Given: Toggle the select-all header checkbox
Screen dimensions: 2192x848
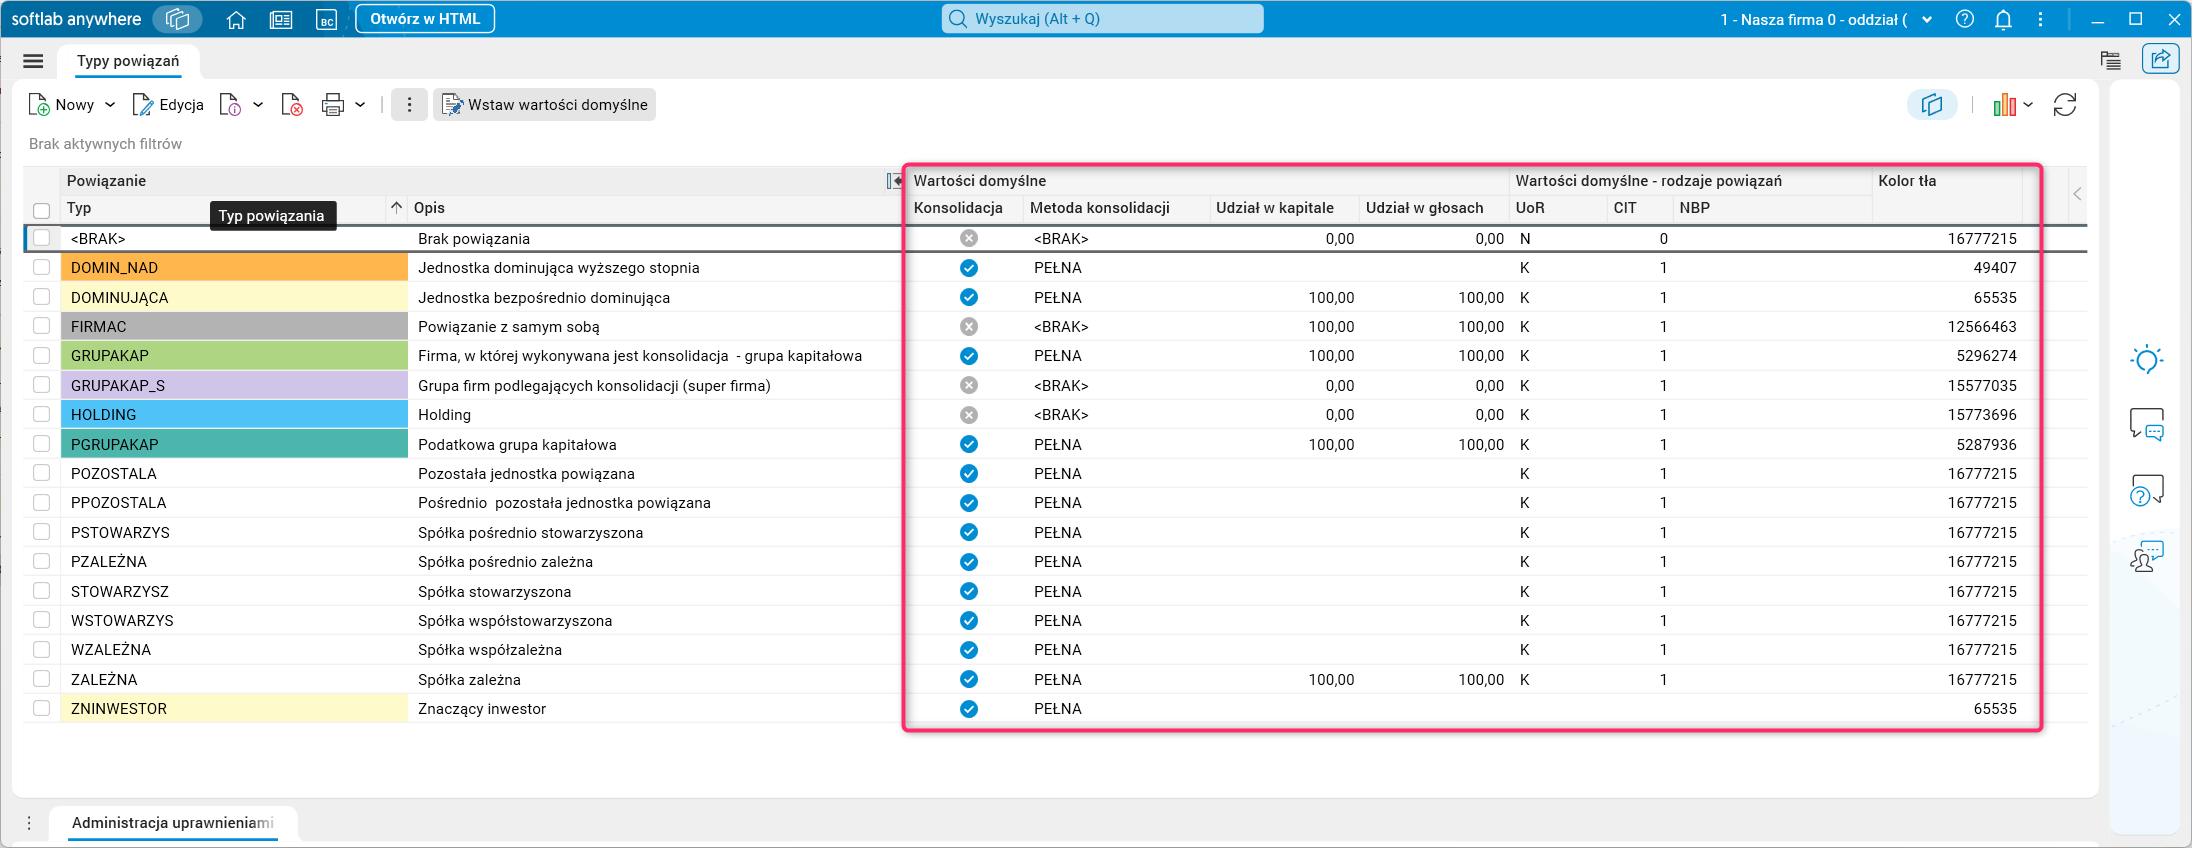Looking at the screenshot, I should click(x=41, y=210).
